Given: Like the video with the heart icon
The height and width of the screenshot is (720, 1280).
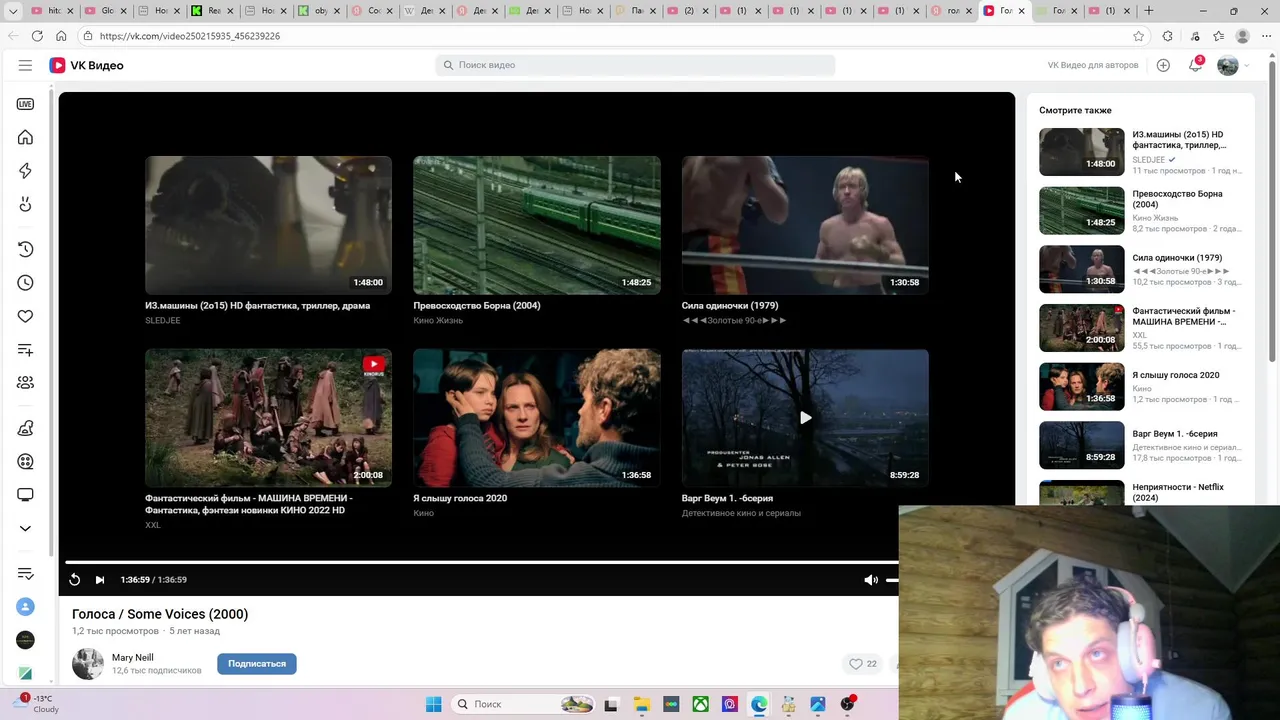Looking at the screenshot, I should tap(856, 664).
